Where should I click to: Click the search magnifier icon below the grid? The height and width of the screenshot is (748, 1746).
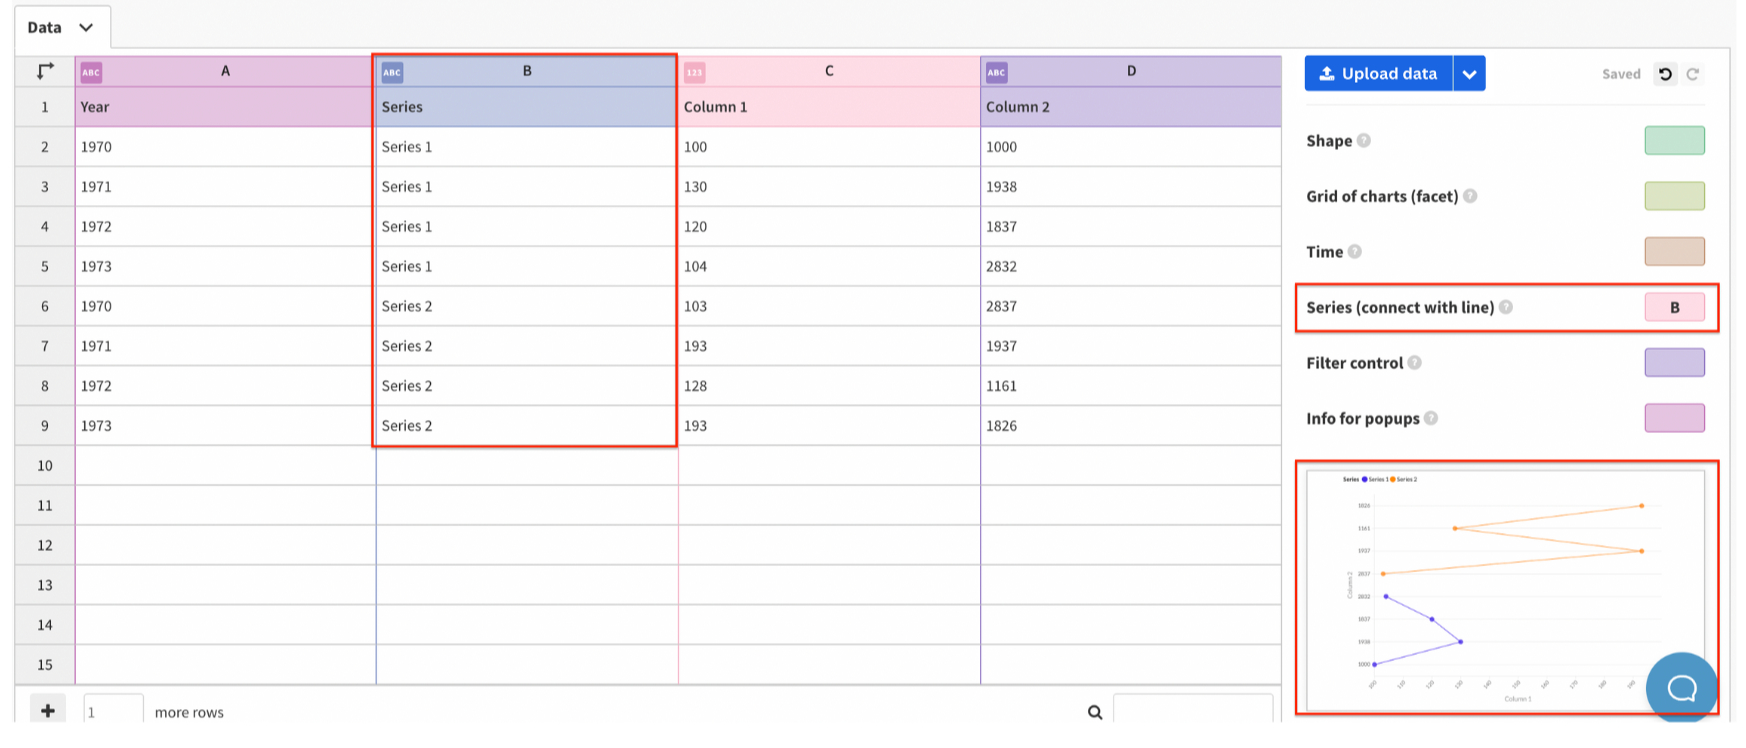point(1095,712)
